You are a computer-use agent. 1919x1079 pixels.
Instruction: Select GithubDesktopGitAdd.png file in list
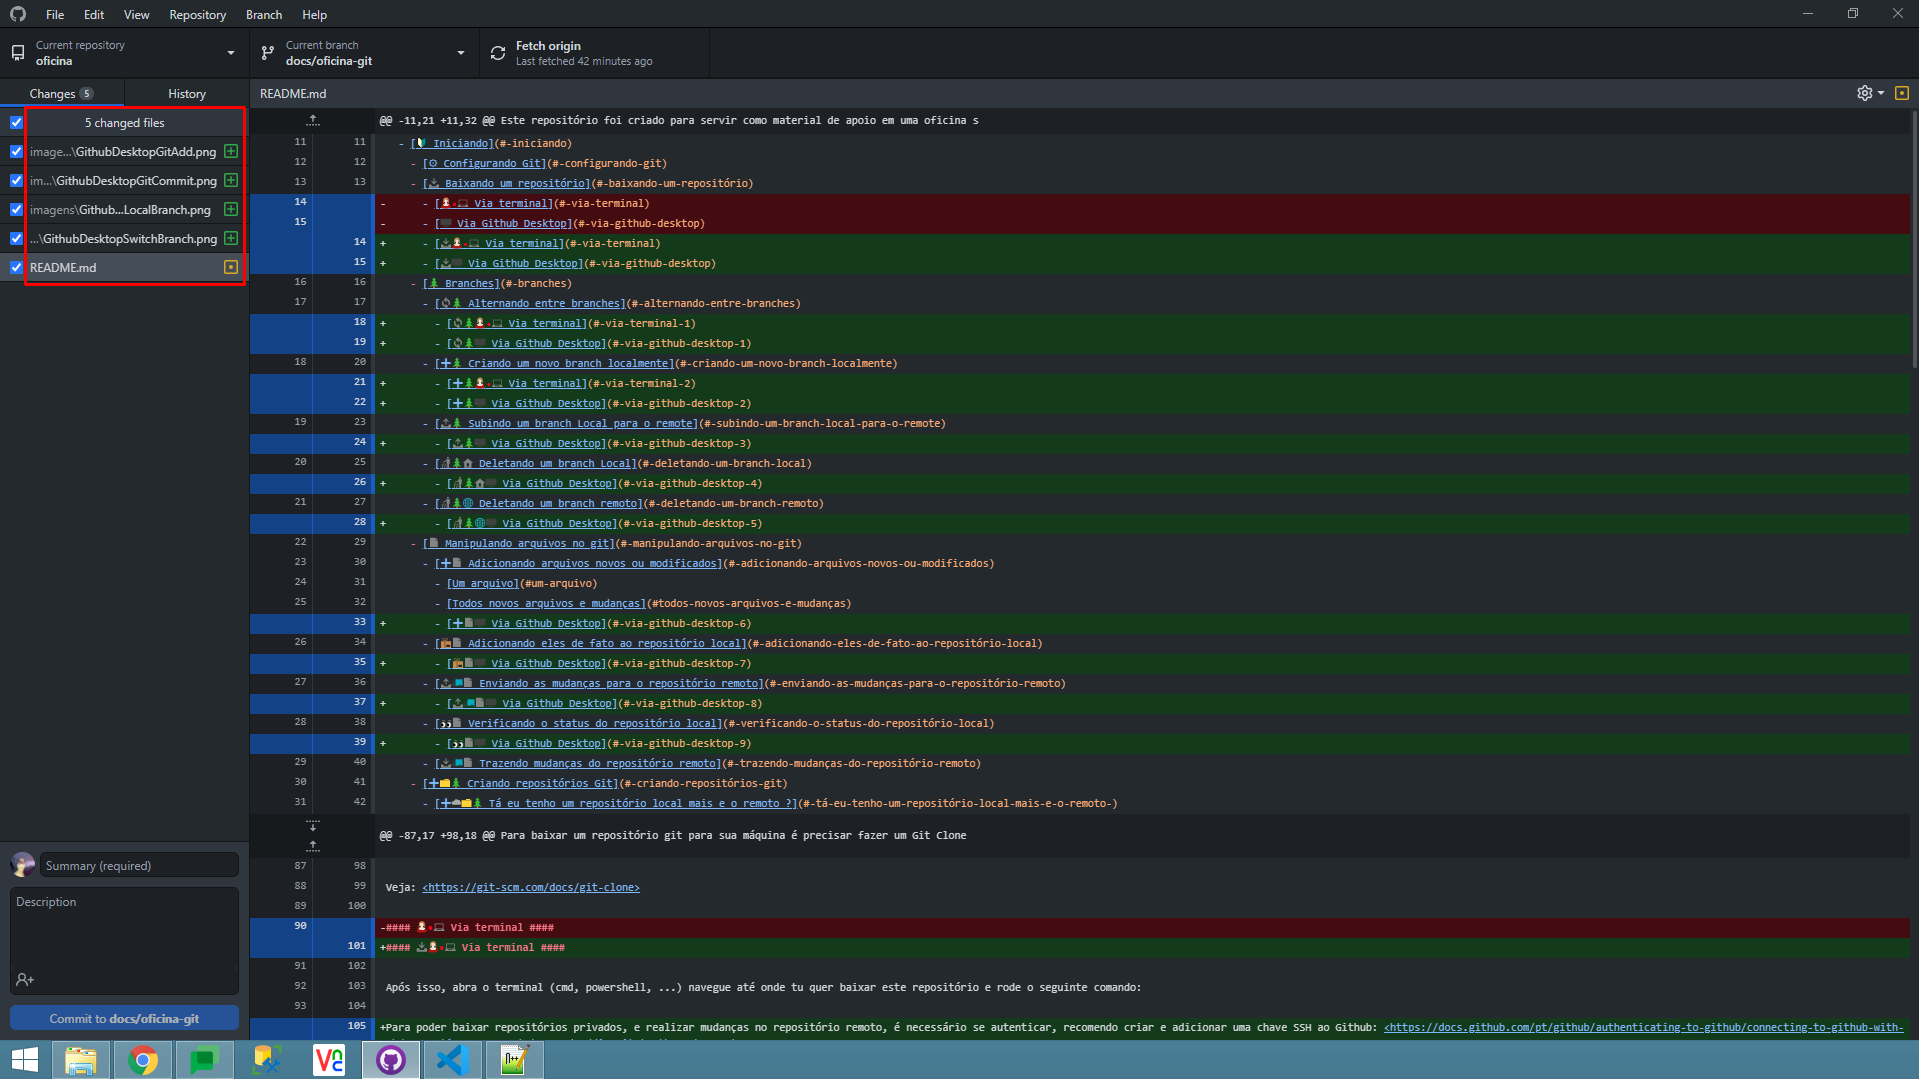click(124, 151)
